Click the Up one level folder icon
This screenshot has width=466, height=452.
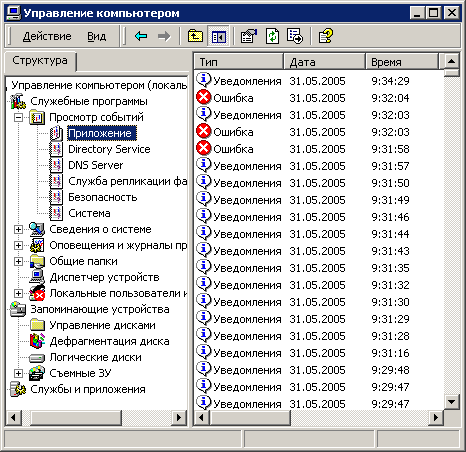[195, 36]
